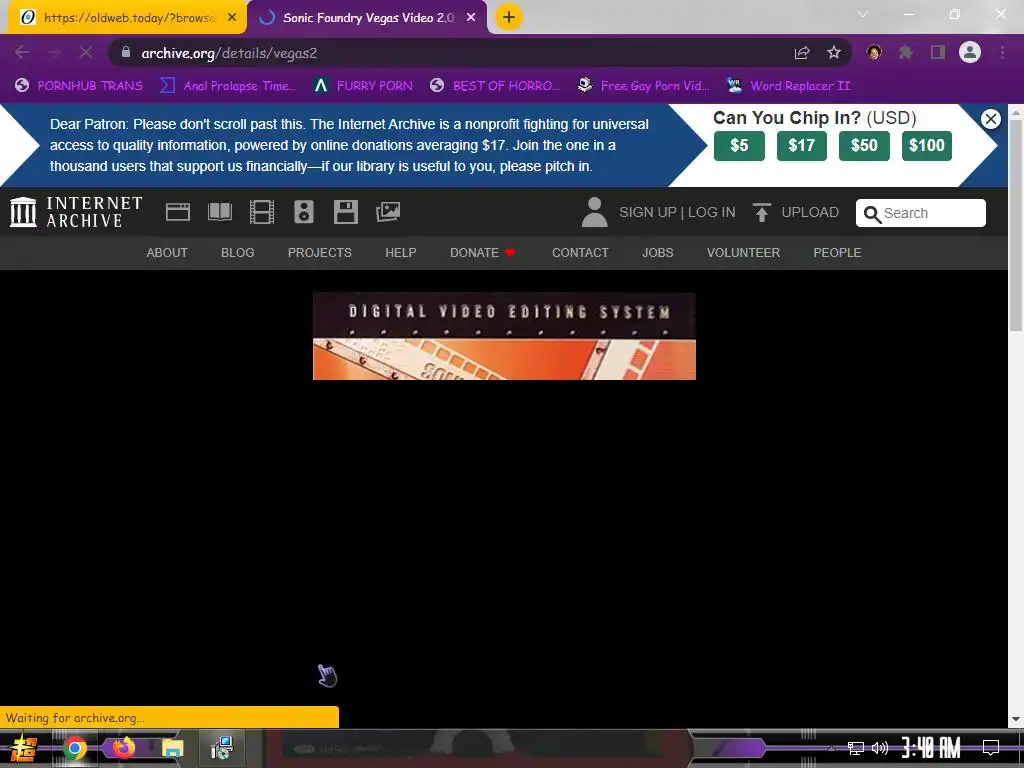Open File Explorer from the taskbar
The height and width of the screenshot is (768, 1024).
point(172,748)
